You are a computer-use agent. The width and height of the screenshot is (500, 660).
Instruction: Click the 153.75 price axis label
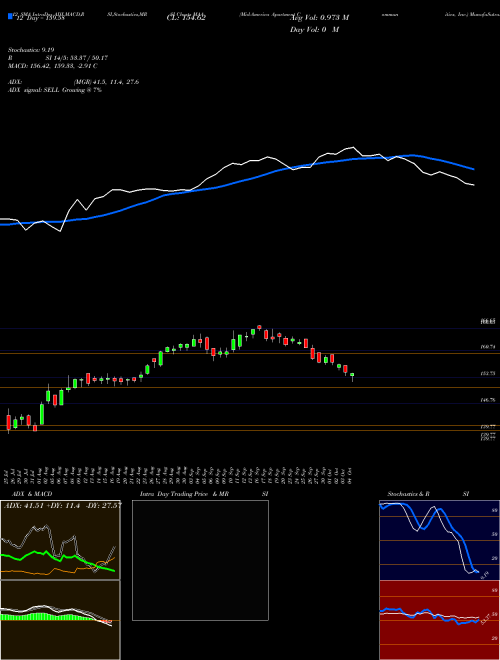[487, 373]
